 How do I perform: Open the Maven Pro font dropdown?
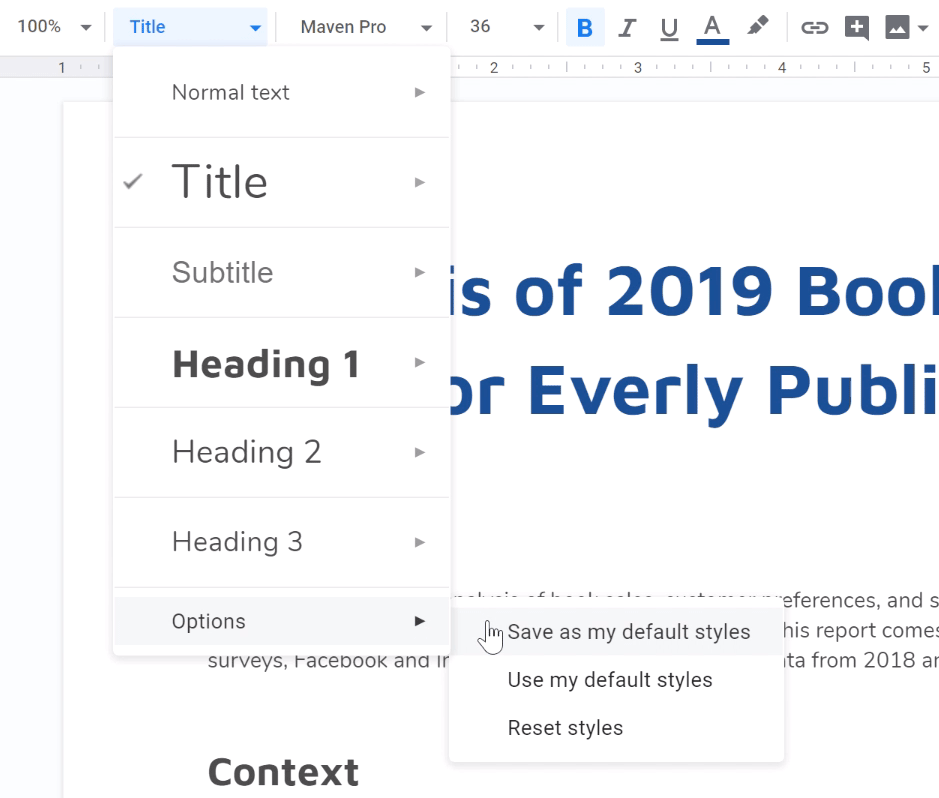click(x=360, y=27)
